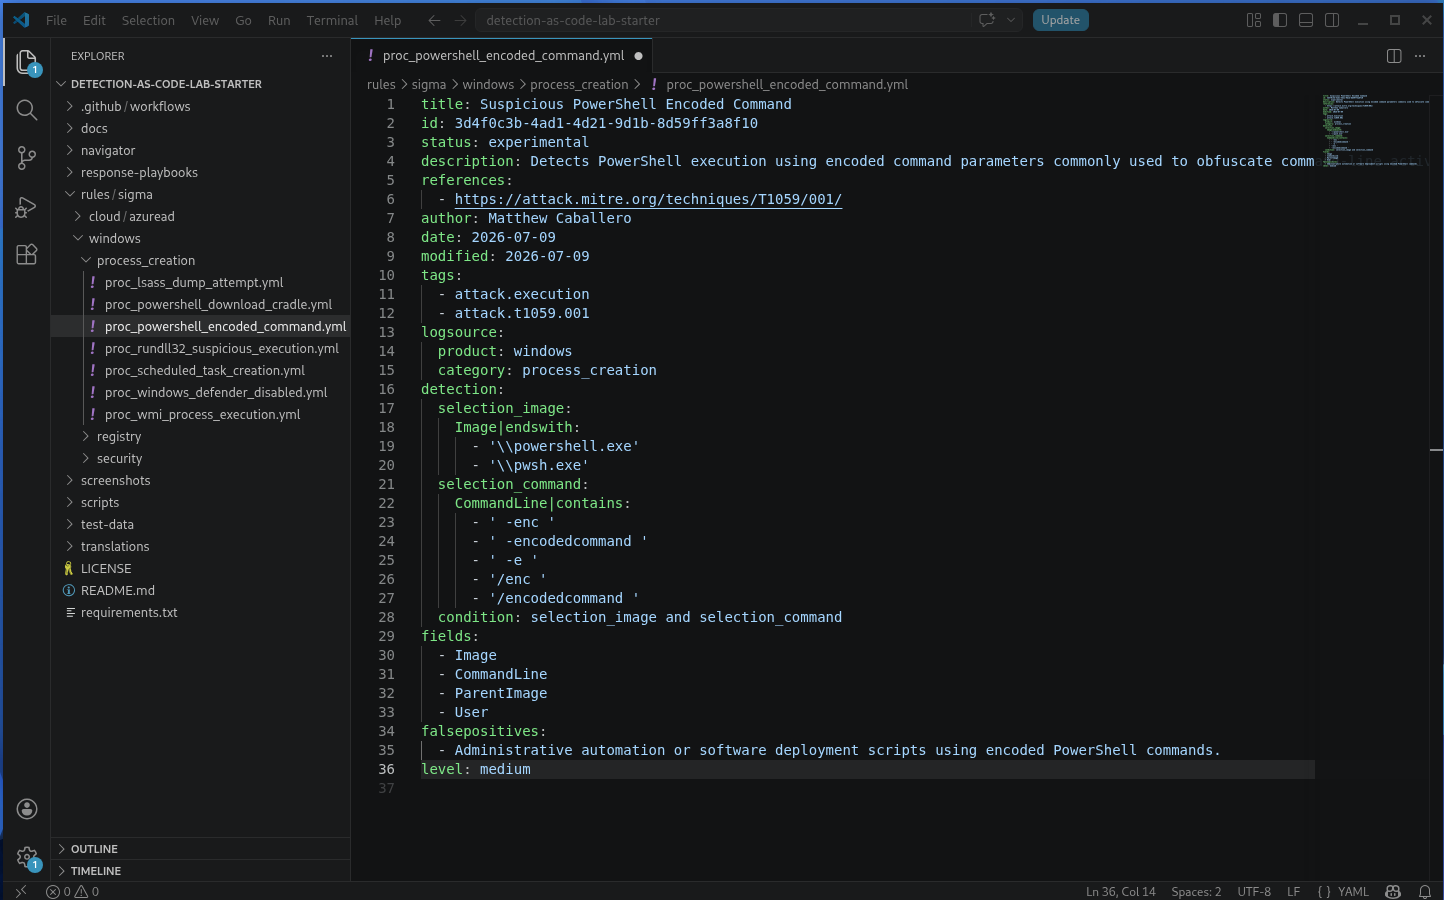Open the Manage gear icon
The width and height of the screenshot is (1444, 900).
coord(27,857)
